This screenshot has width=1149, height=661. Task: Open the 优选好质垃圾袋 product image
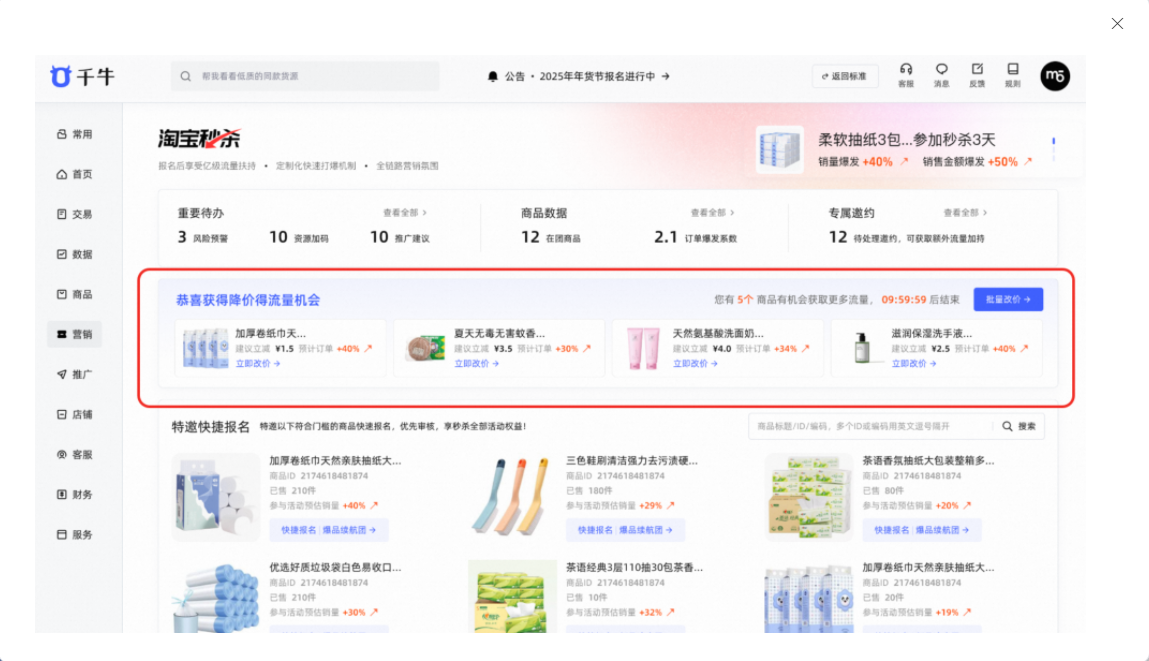[215, 597]
